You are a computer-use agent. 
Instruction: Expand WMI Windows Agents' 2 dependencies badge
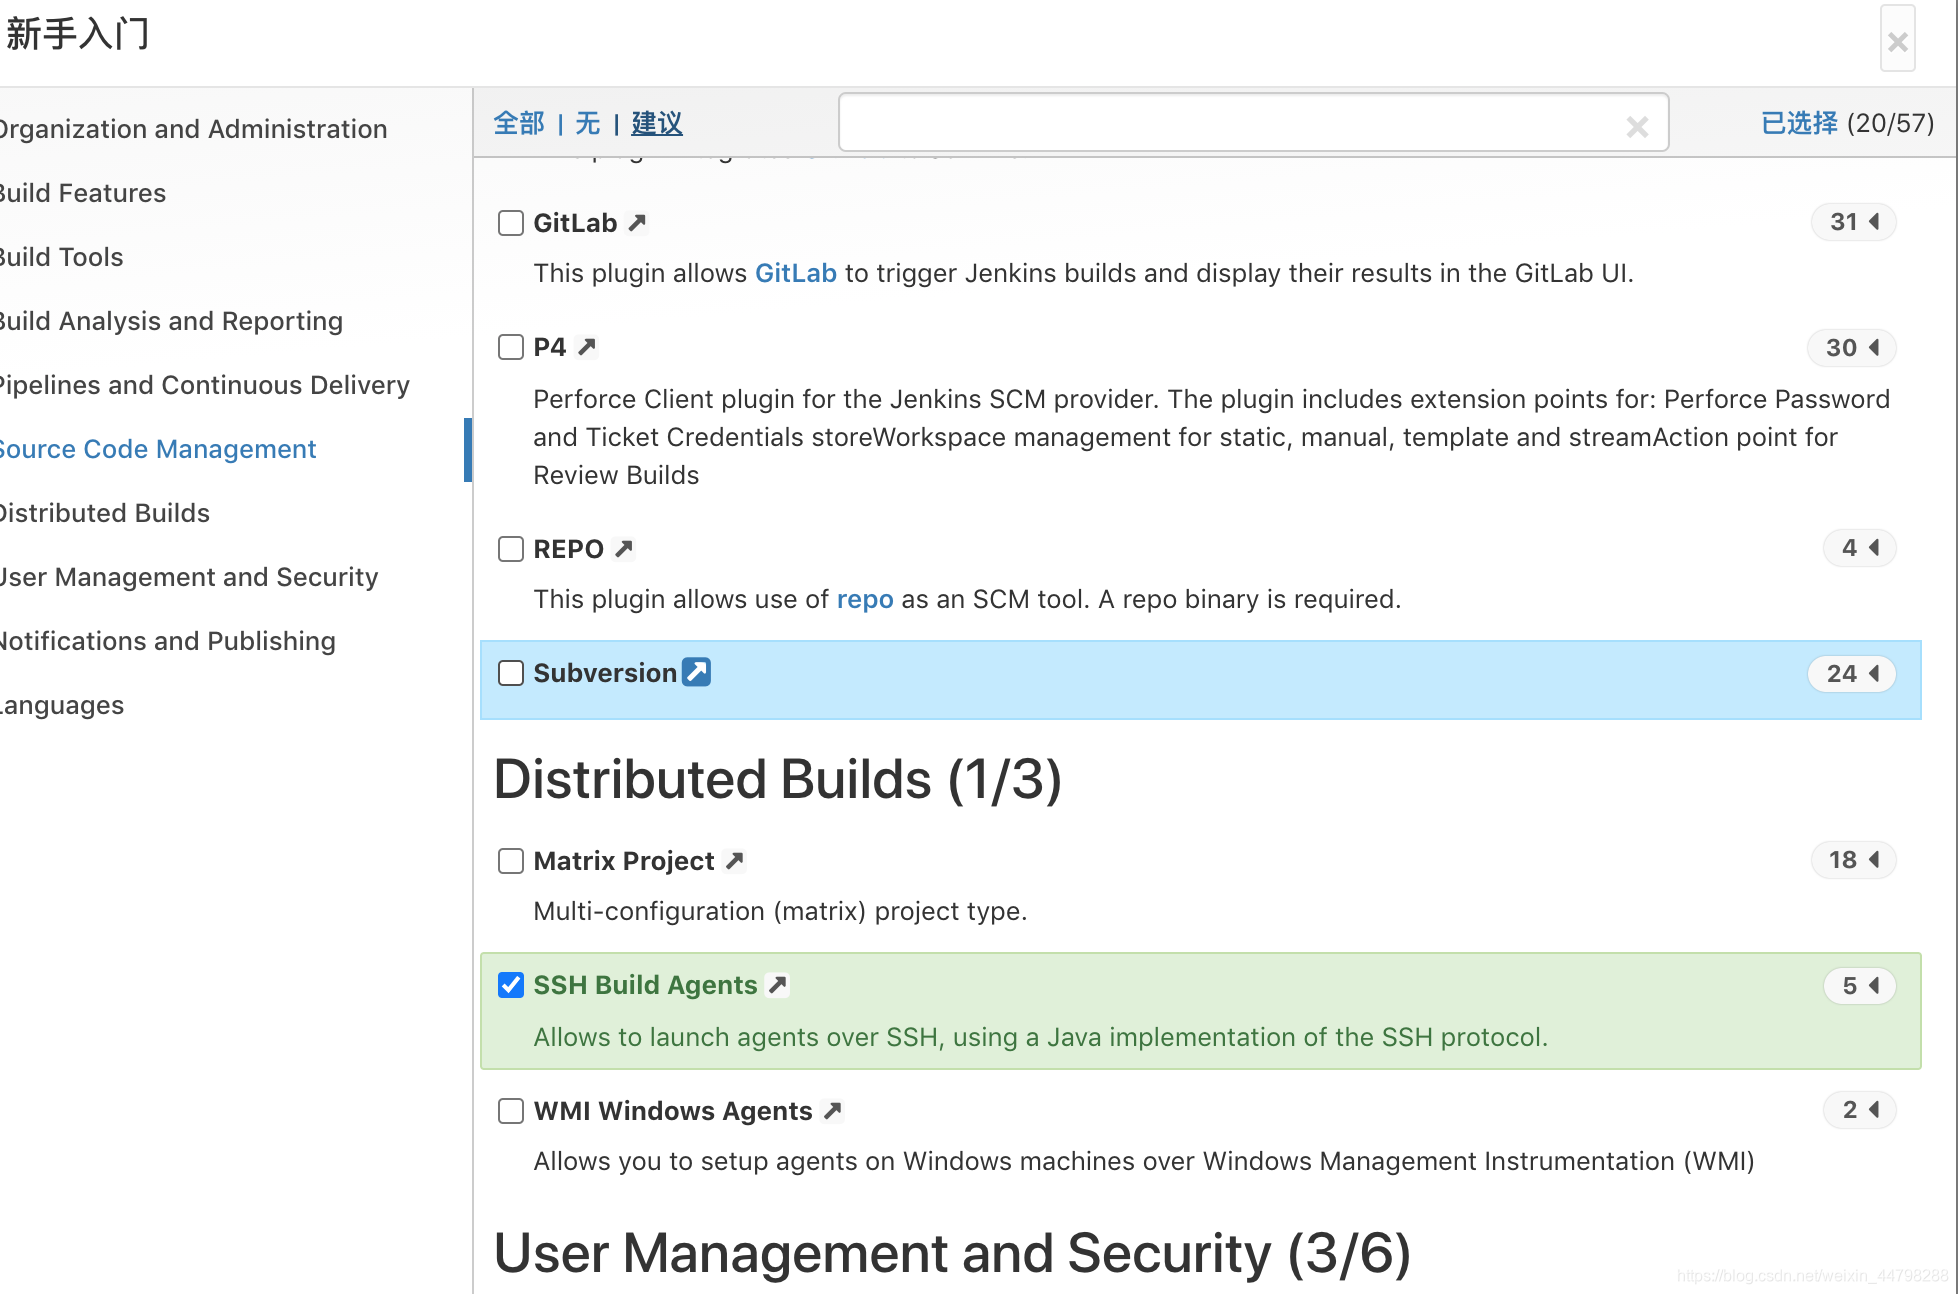(x=1859, y=1110)
